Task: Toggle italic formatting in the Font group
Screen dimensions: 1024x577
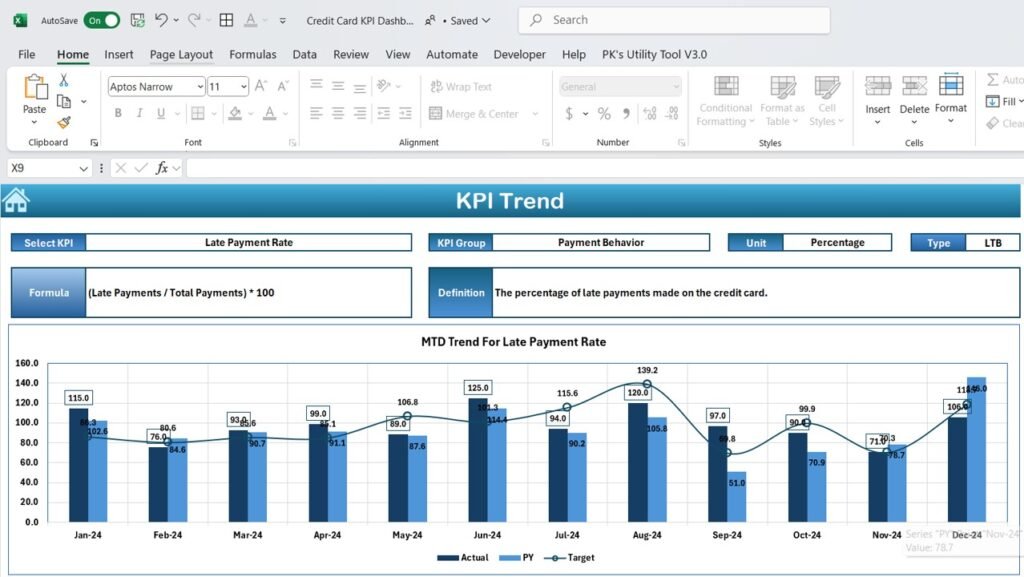Action: 140,113
